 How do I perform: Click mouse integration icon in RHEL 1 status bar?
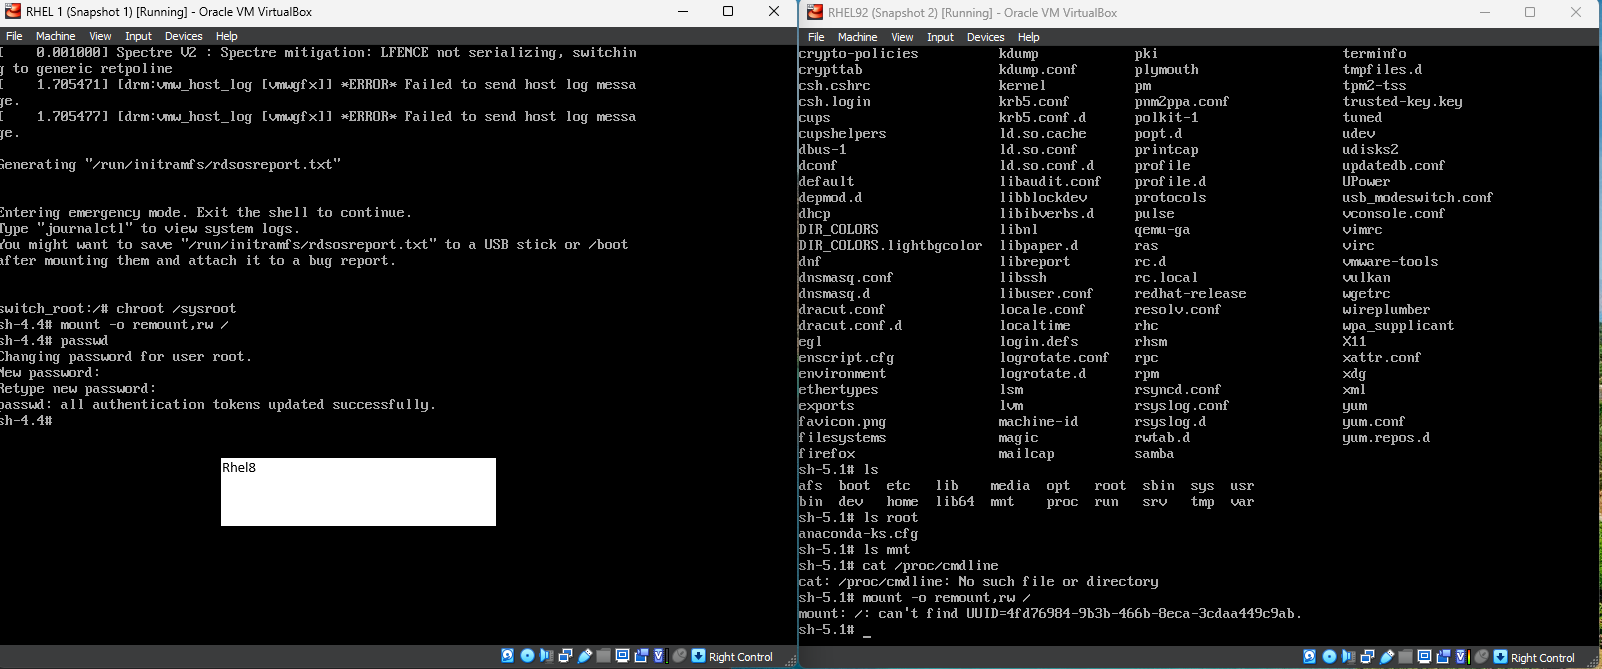point(679,655)
